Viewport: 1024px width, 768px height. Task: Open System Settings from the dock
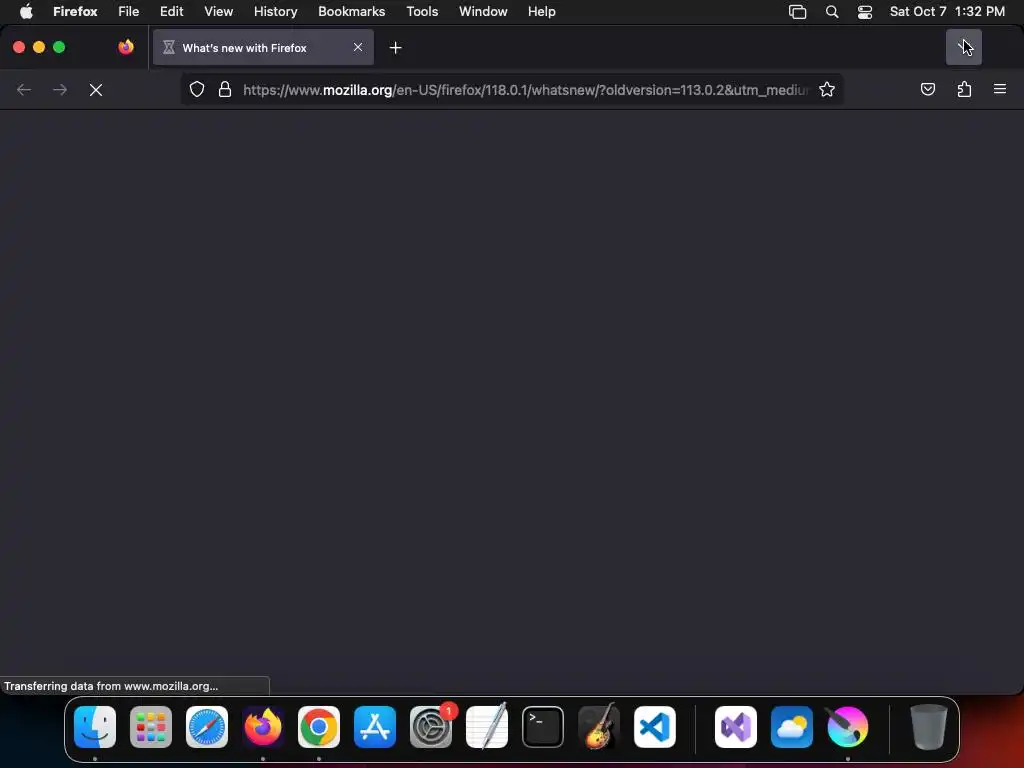(x=431, y=727)
